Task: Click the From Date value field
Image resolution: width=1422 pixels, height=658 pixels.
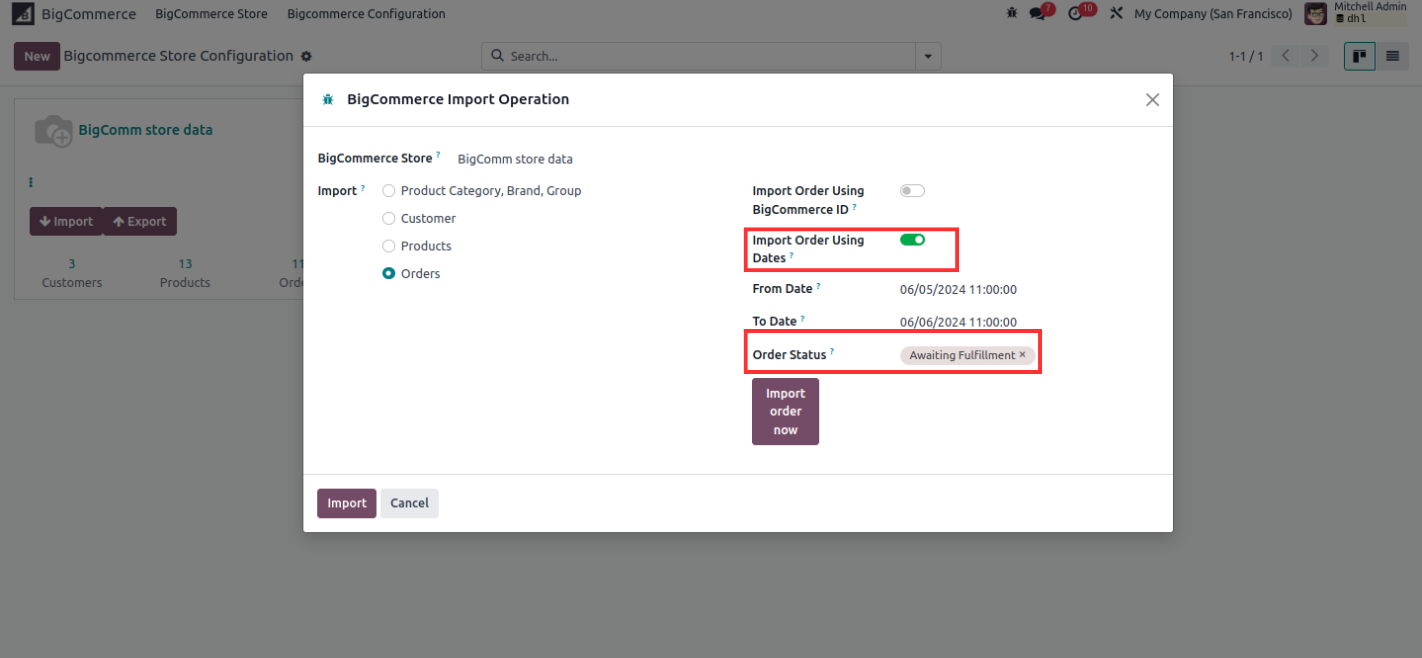Action: click(x=958, y=290)
